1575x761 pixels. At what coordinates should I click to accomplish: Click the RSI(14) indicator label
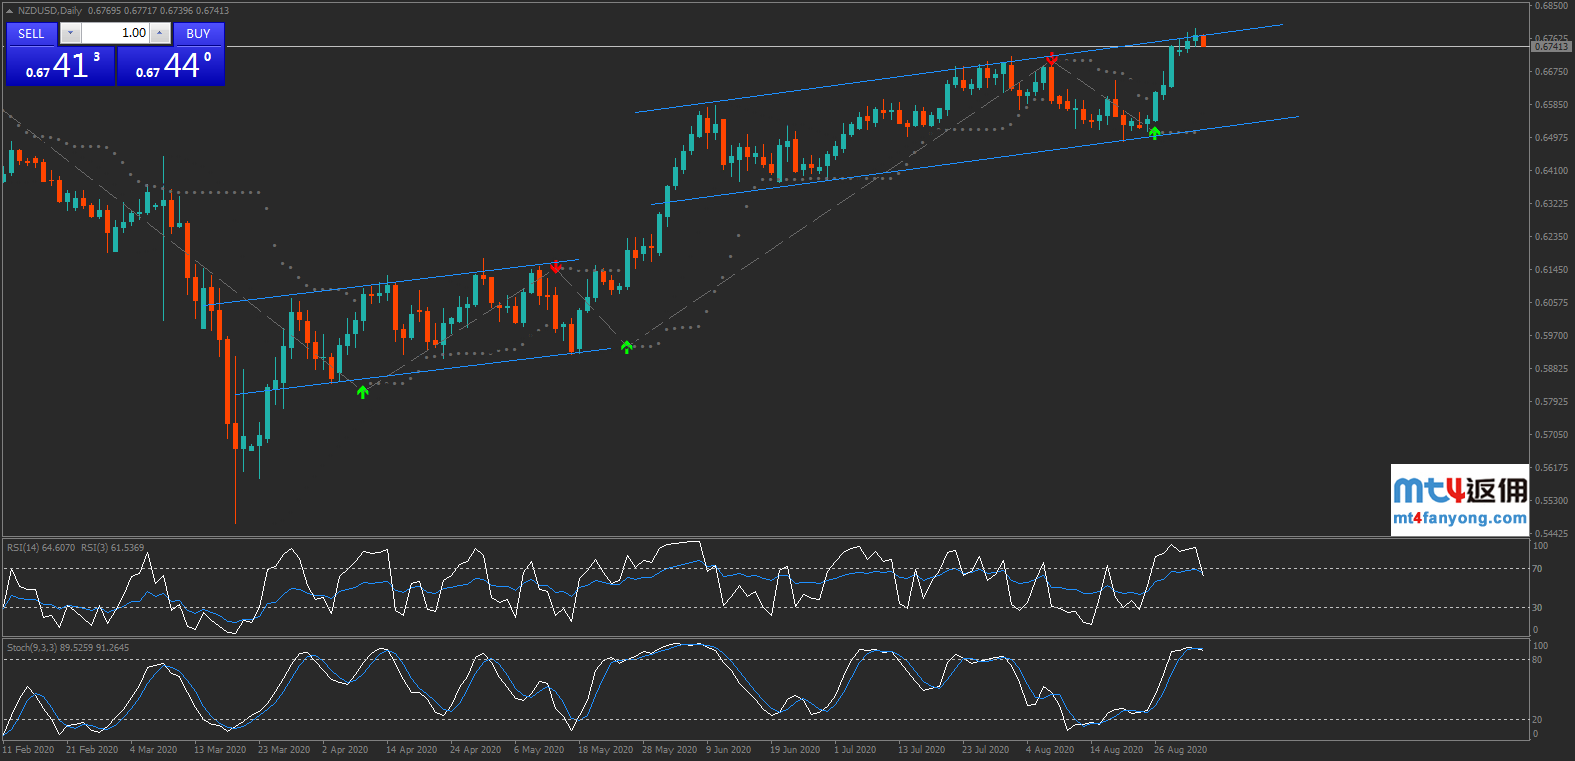[41, 548]
